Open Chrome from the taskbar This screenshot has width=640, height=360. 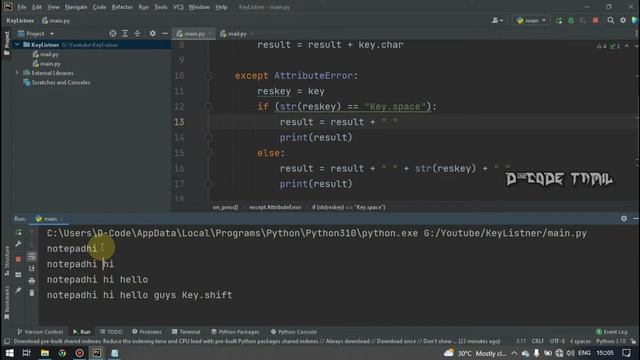coord(62,353)
